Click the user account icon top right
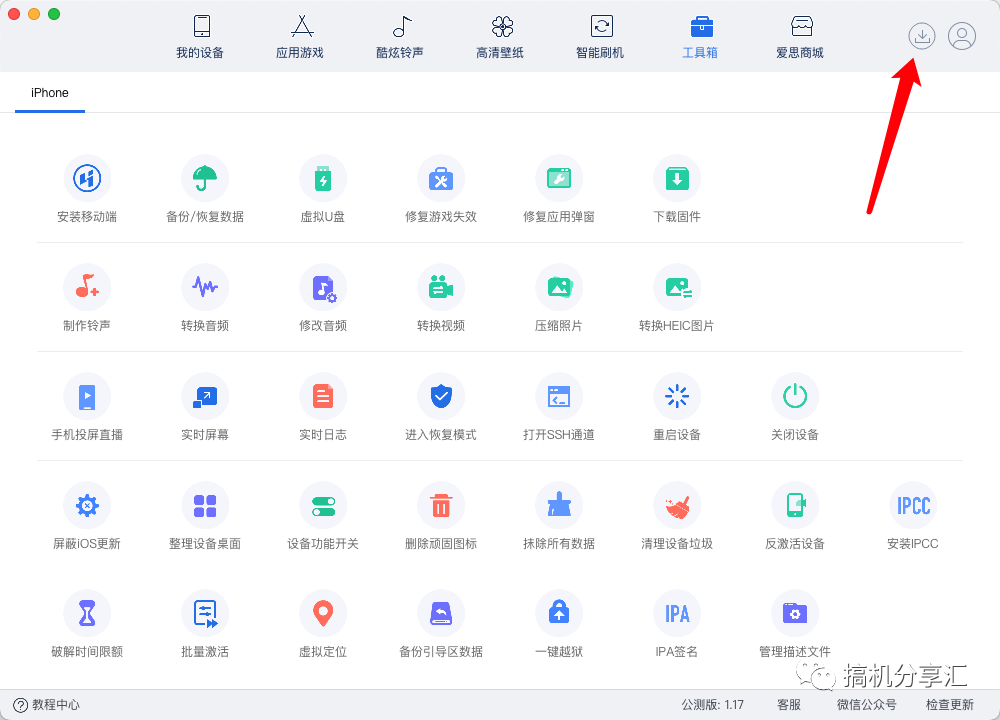This screenshot has height=720, width=1000. click(x=961, y=35)
